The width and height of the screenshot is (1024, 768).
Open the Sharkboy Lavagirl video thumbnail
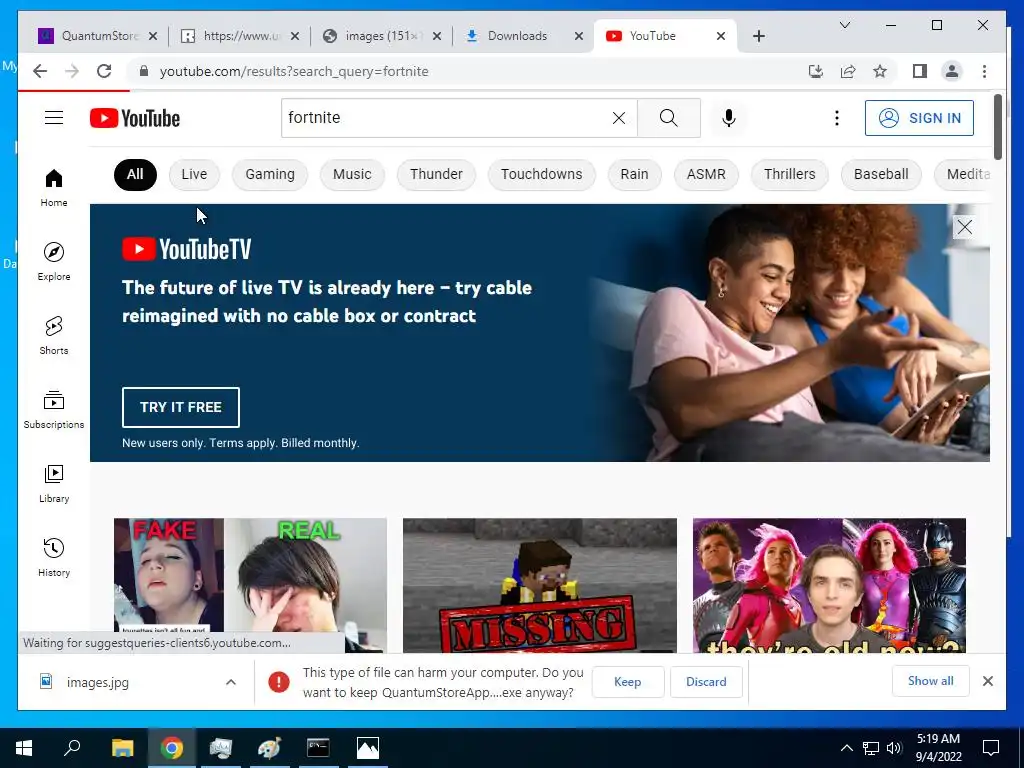coord(829,585)
